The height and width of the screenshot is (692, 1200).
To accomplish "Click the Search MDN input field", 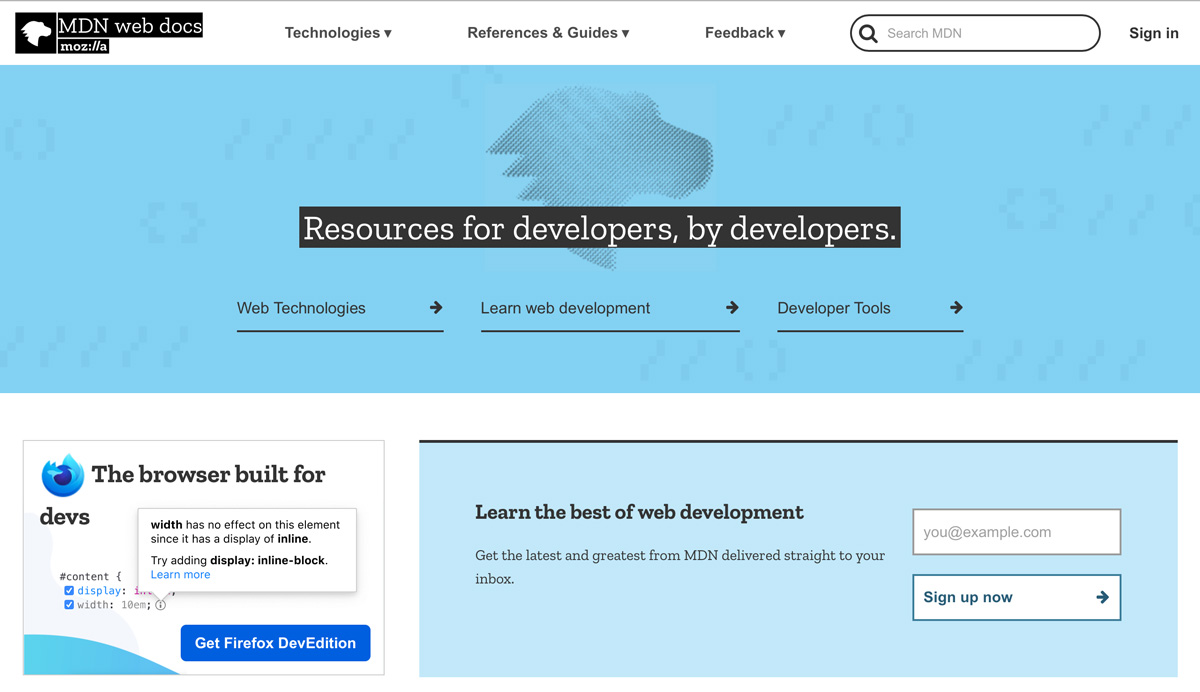I will coord(975,33).
